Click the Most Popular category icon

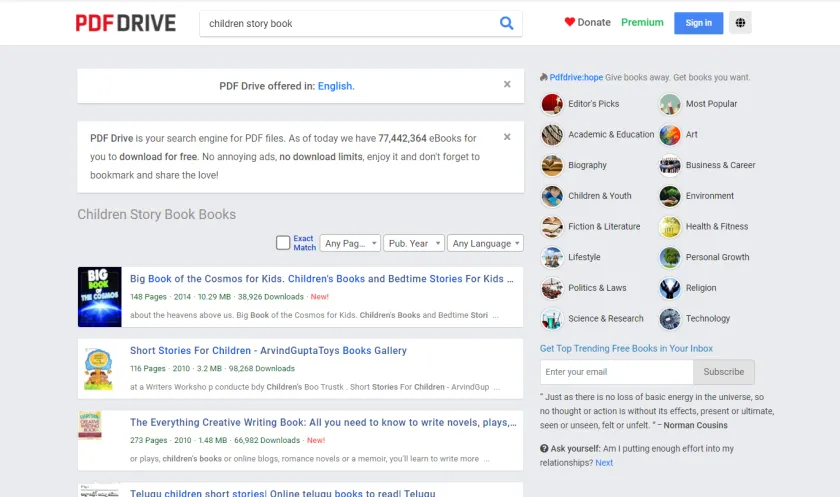point(670,104)
